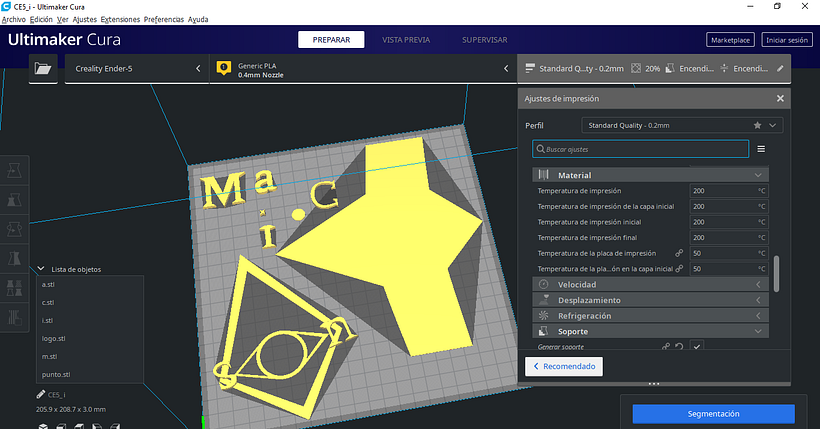820x429 pixels.
Task: Select the Rotate tool in left toolbar
Action: click(14, 229)
